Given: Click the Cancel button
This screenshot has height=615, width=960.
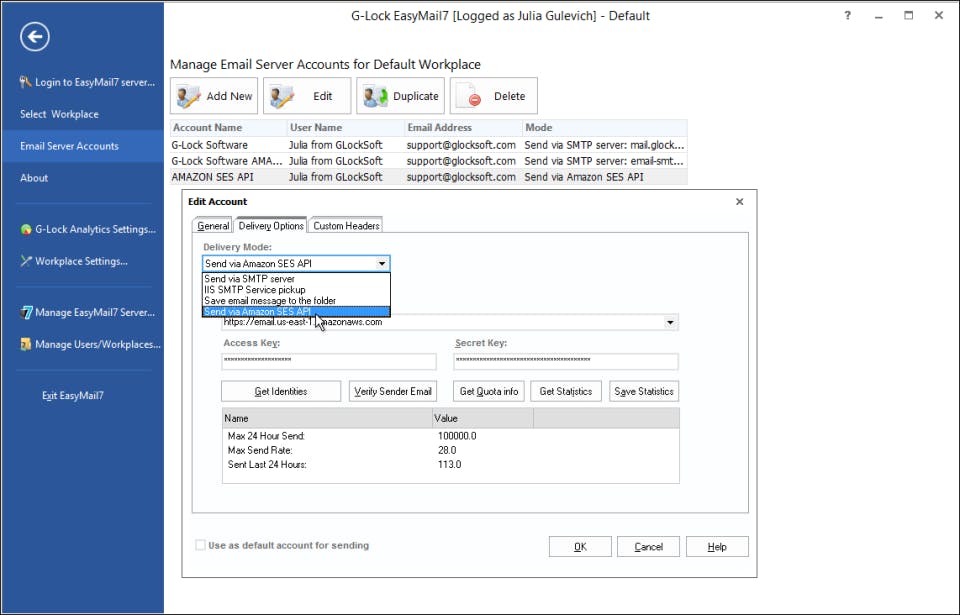Looking at the screenshot, I should [x=648, y=547].
